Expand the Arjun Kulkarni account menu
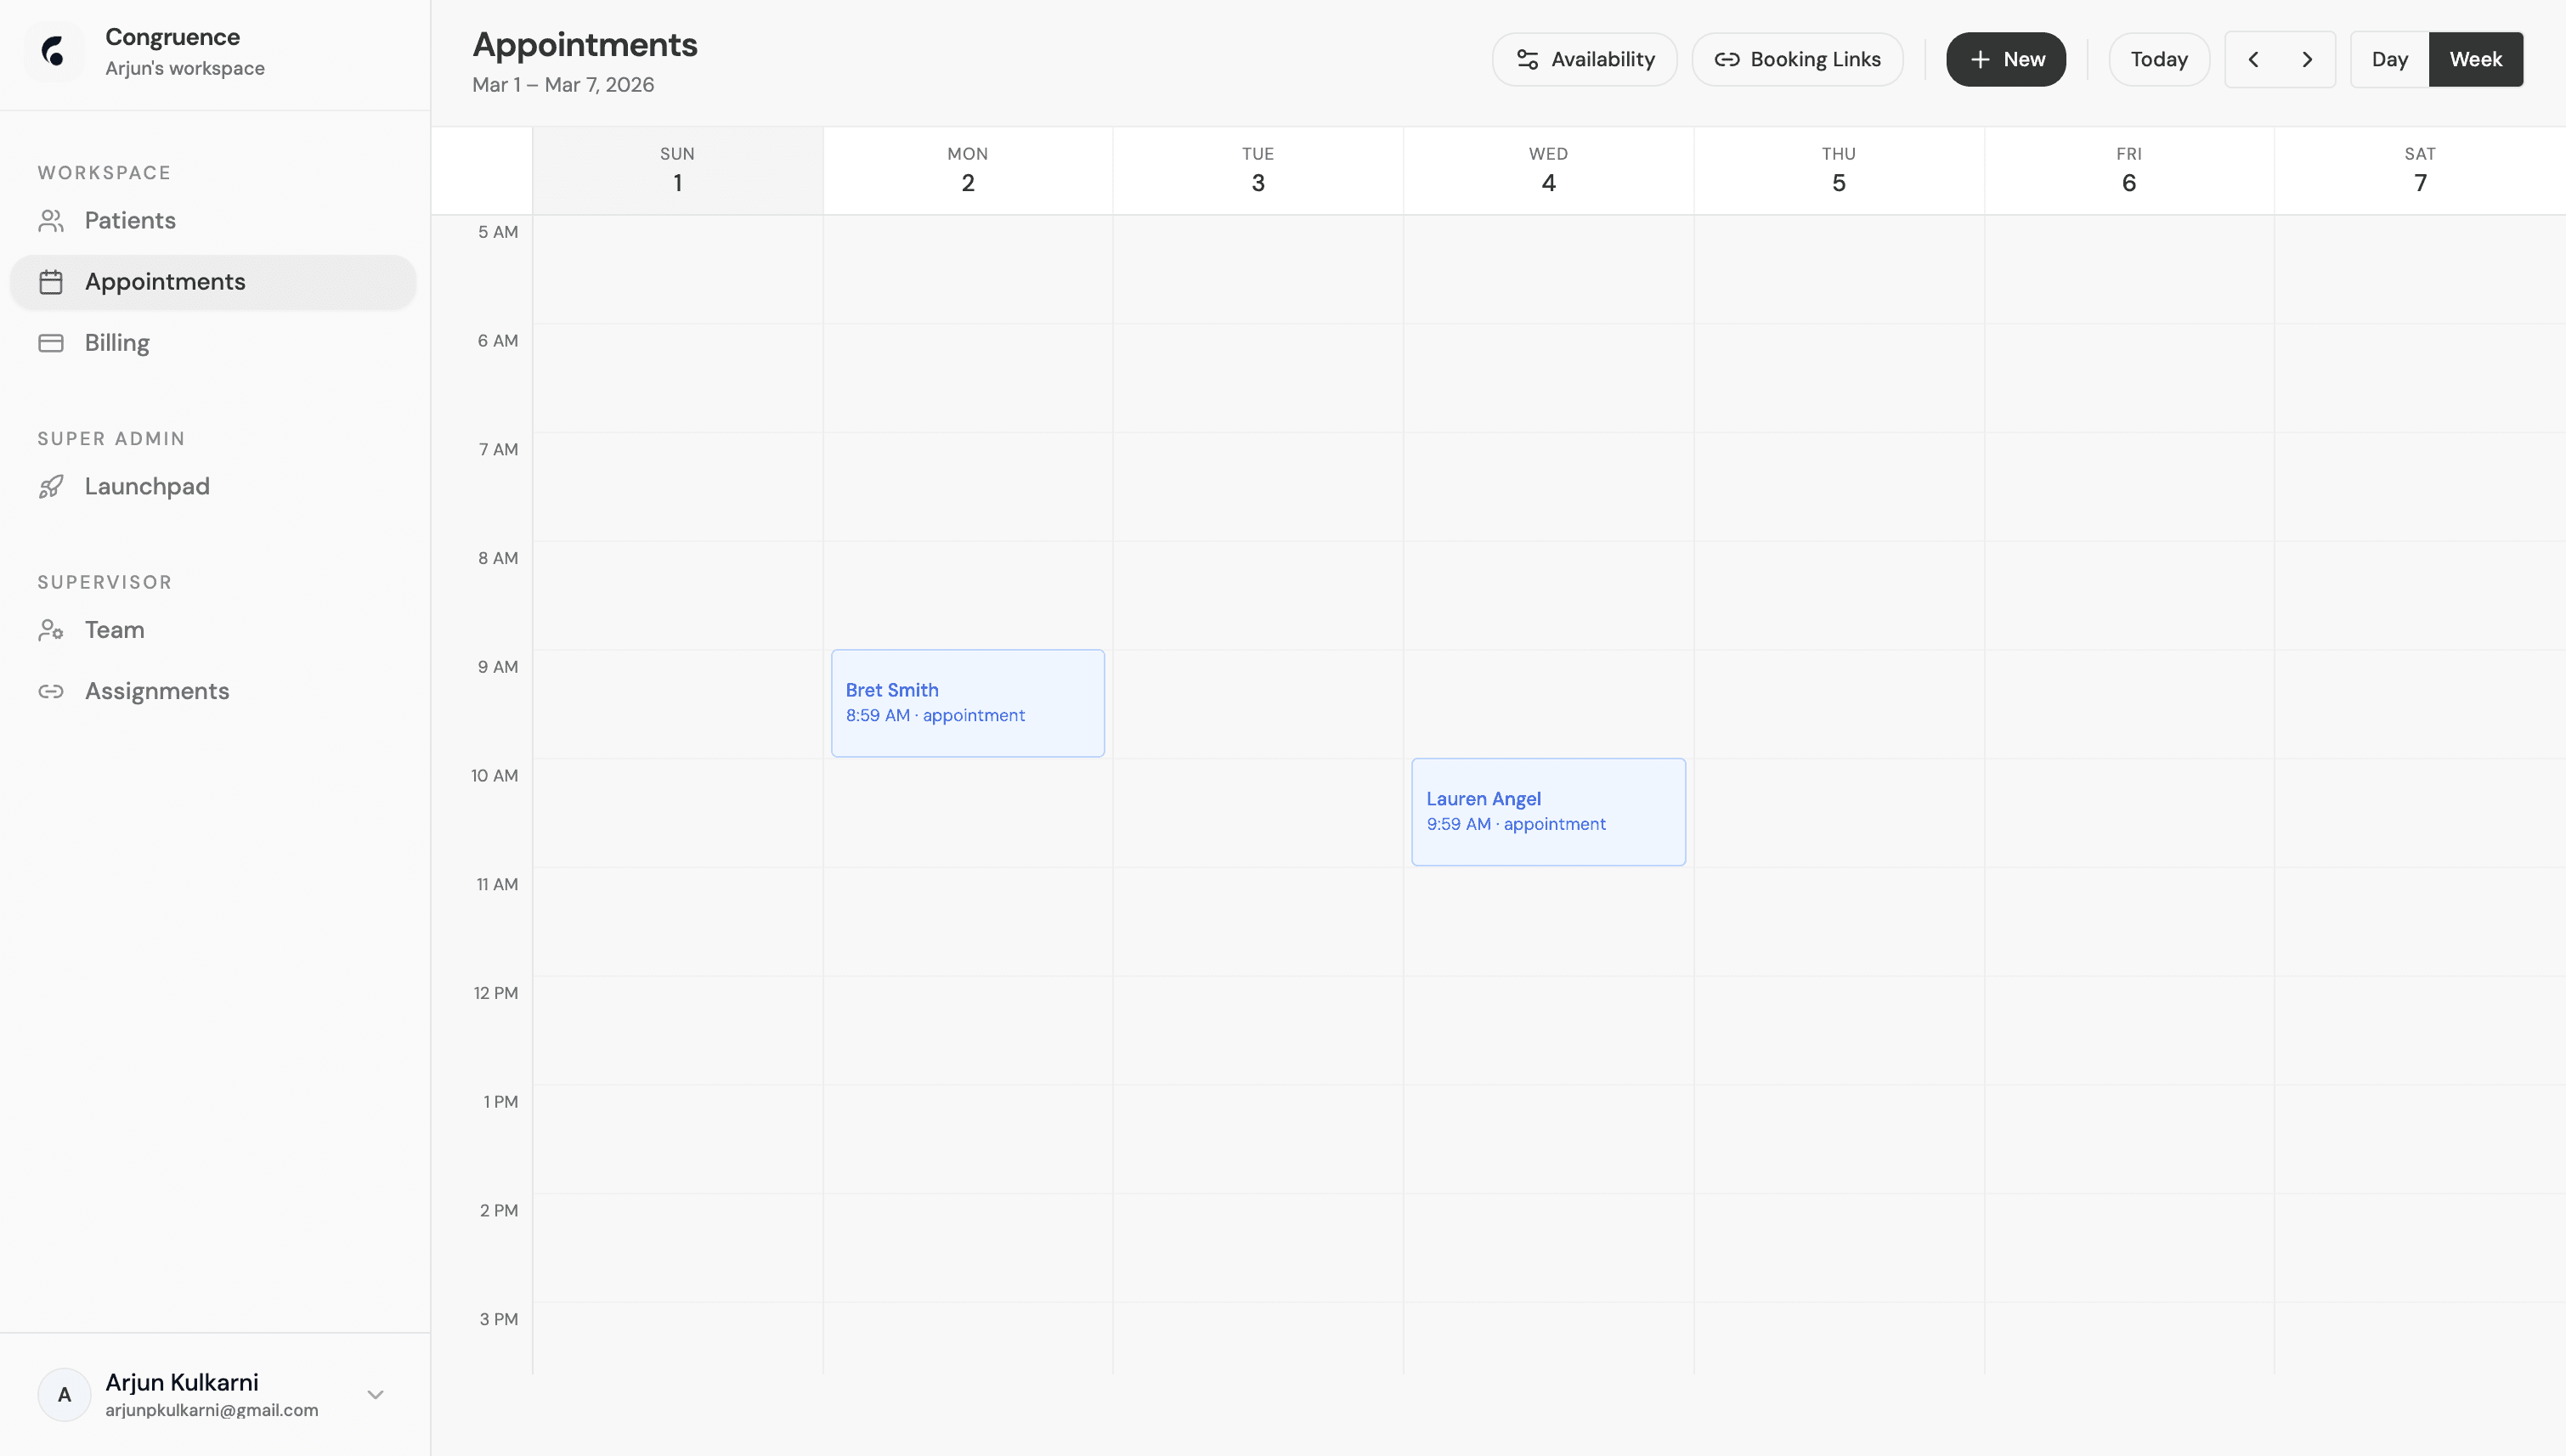Screen dimensions: 2566x1456 pyautogui.click(x=375, y=1393)
